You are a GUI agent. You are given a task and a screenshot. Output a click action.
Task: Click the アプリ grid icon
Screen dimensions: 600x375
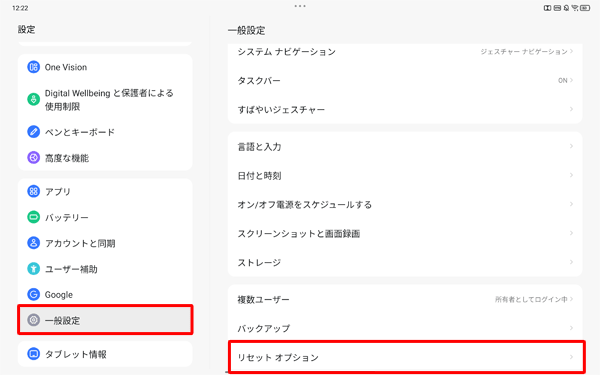tap(33, 191)
